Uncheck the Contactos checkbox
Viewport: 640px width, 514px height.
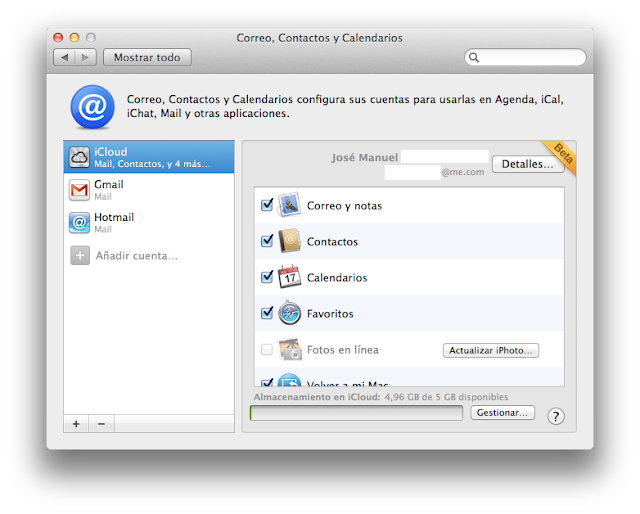[267, 241]
